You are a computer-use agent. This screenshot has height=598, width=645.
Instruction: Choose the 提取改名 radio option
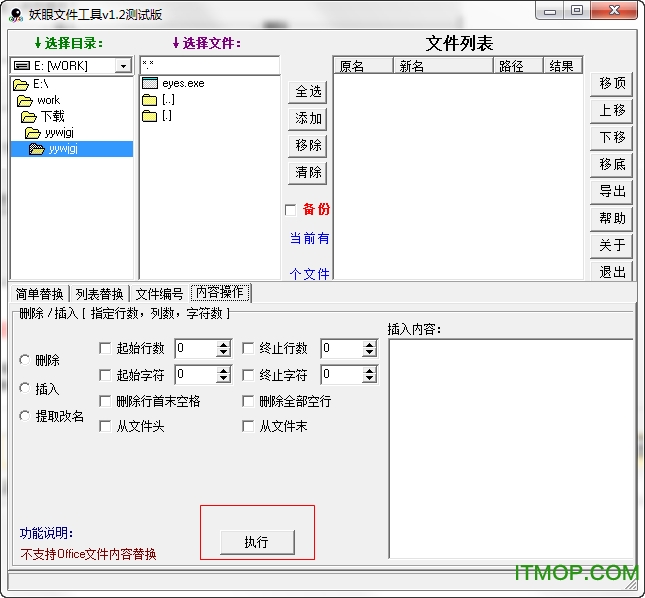[25, 416]
